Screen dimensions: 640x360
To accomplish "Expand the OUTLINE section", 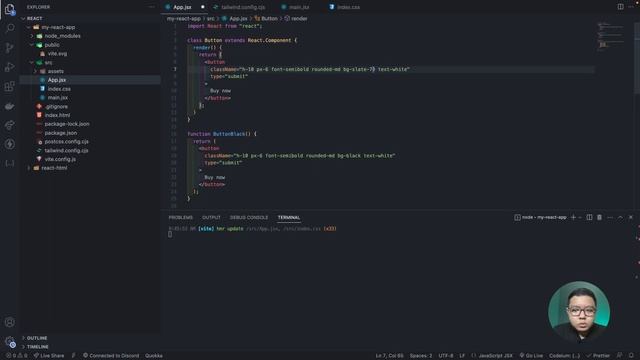I will tap(37, 338).
